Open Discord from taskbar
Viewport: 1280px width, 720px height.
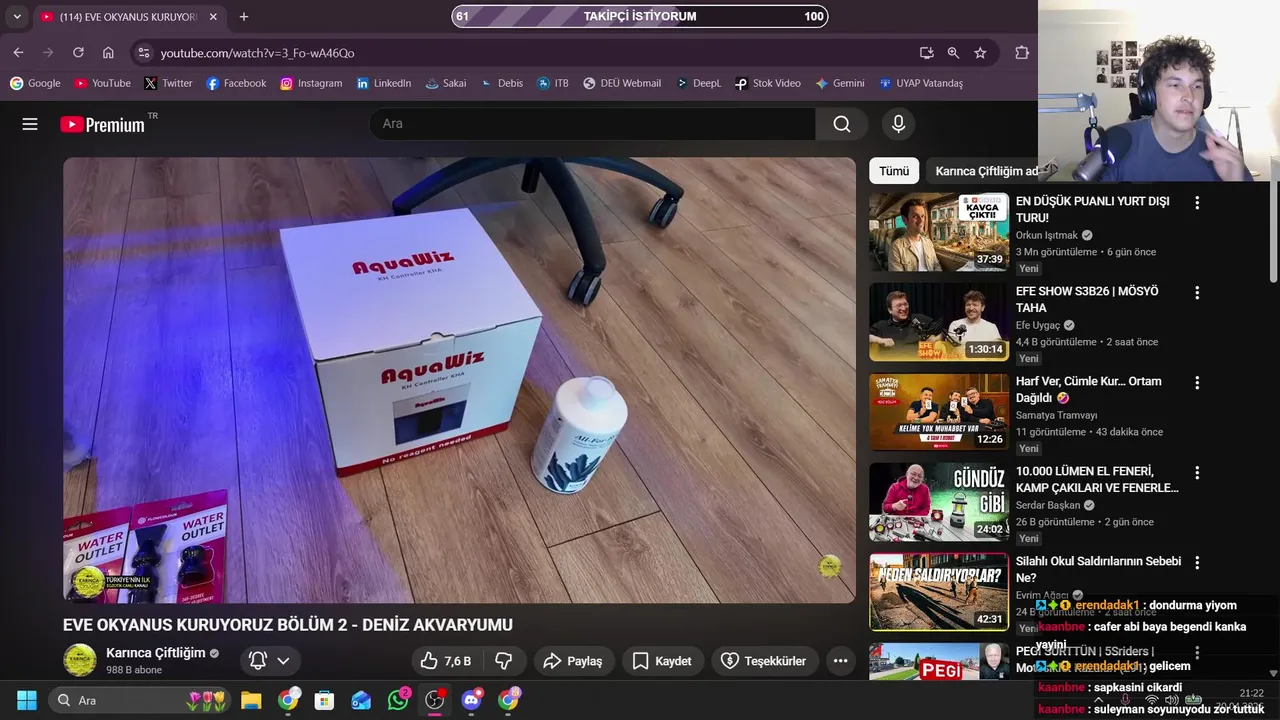pyautogui.click(x=472, y=700)
